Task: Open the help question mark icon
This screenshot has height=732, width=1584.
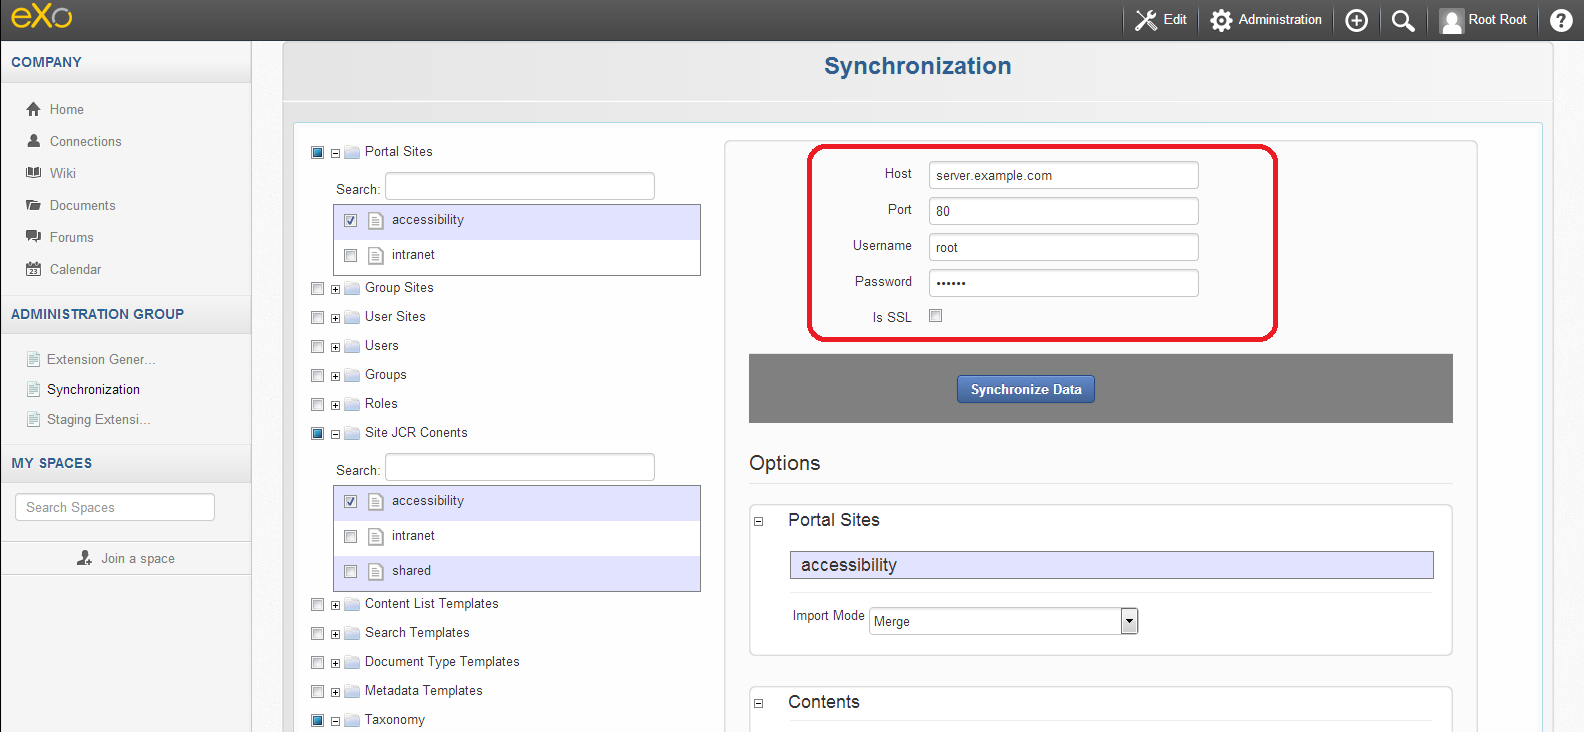Action: pos(1561,20)
